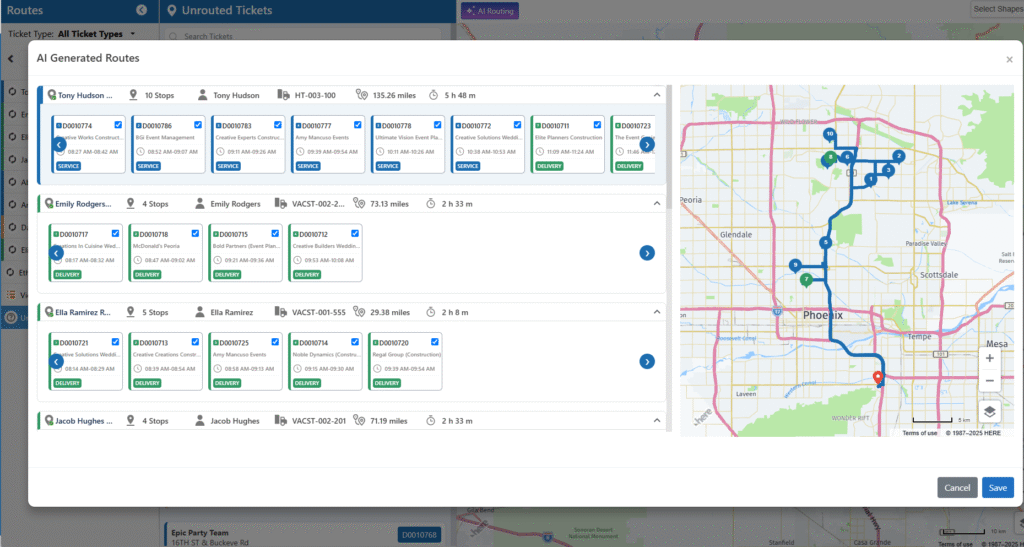This screenshot has width=1024, height=547.
Task: Uncheck ticket D0010711 checkbox
Action: [x=597, y=125]
